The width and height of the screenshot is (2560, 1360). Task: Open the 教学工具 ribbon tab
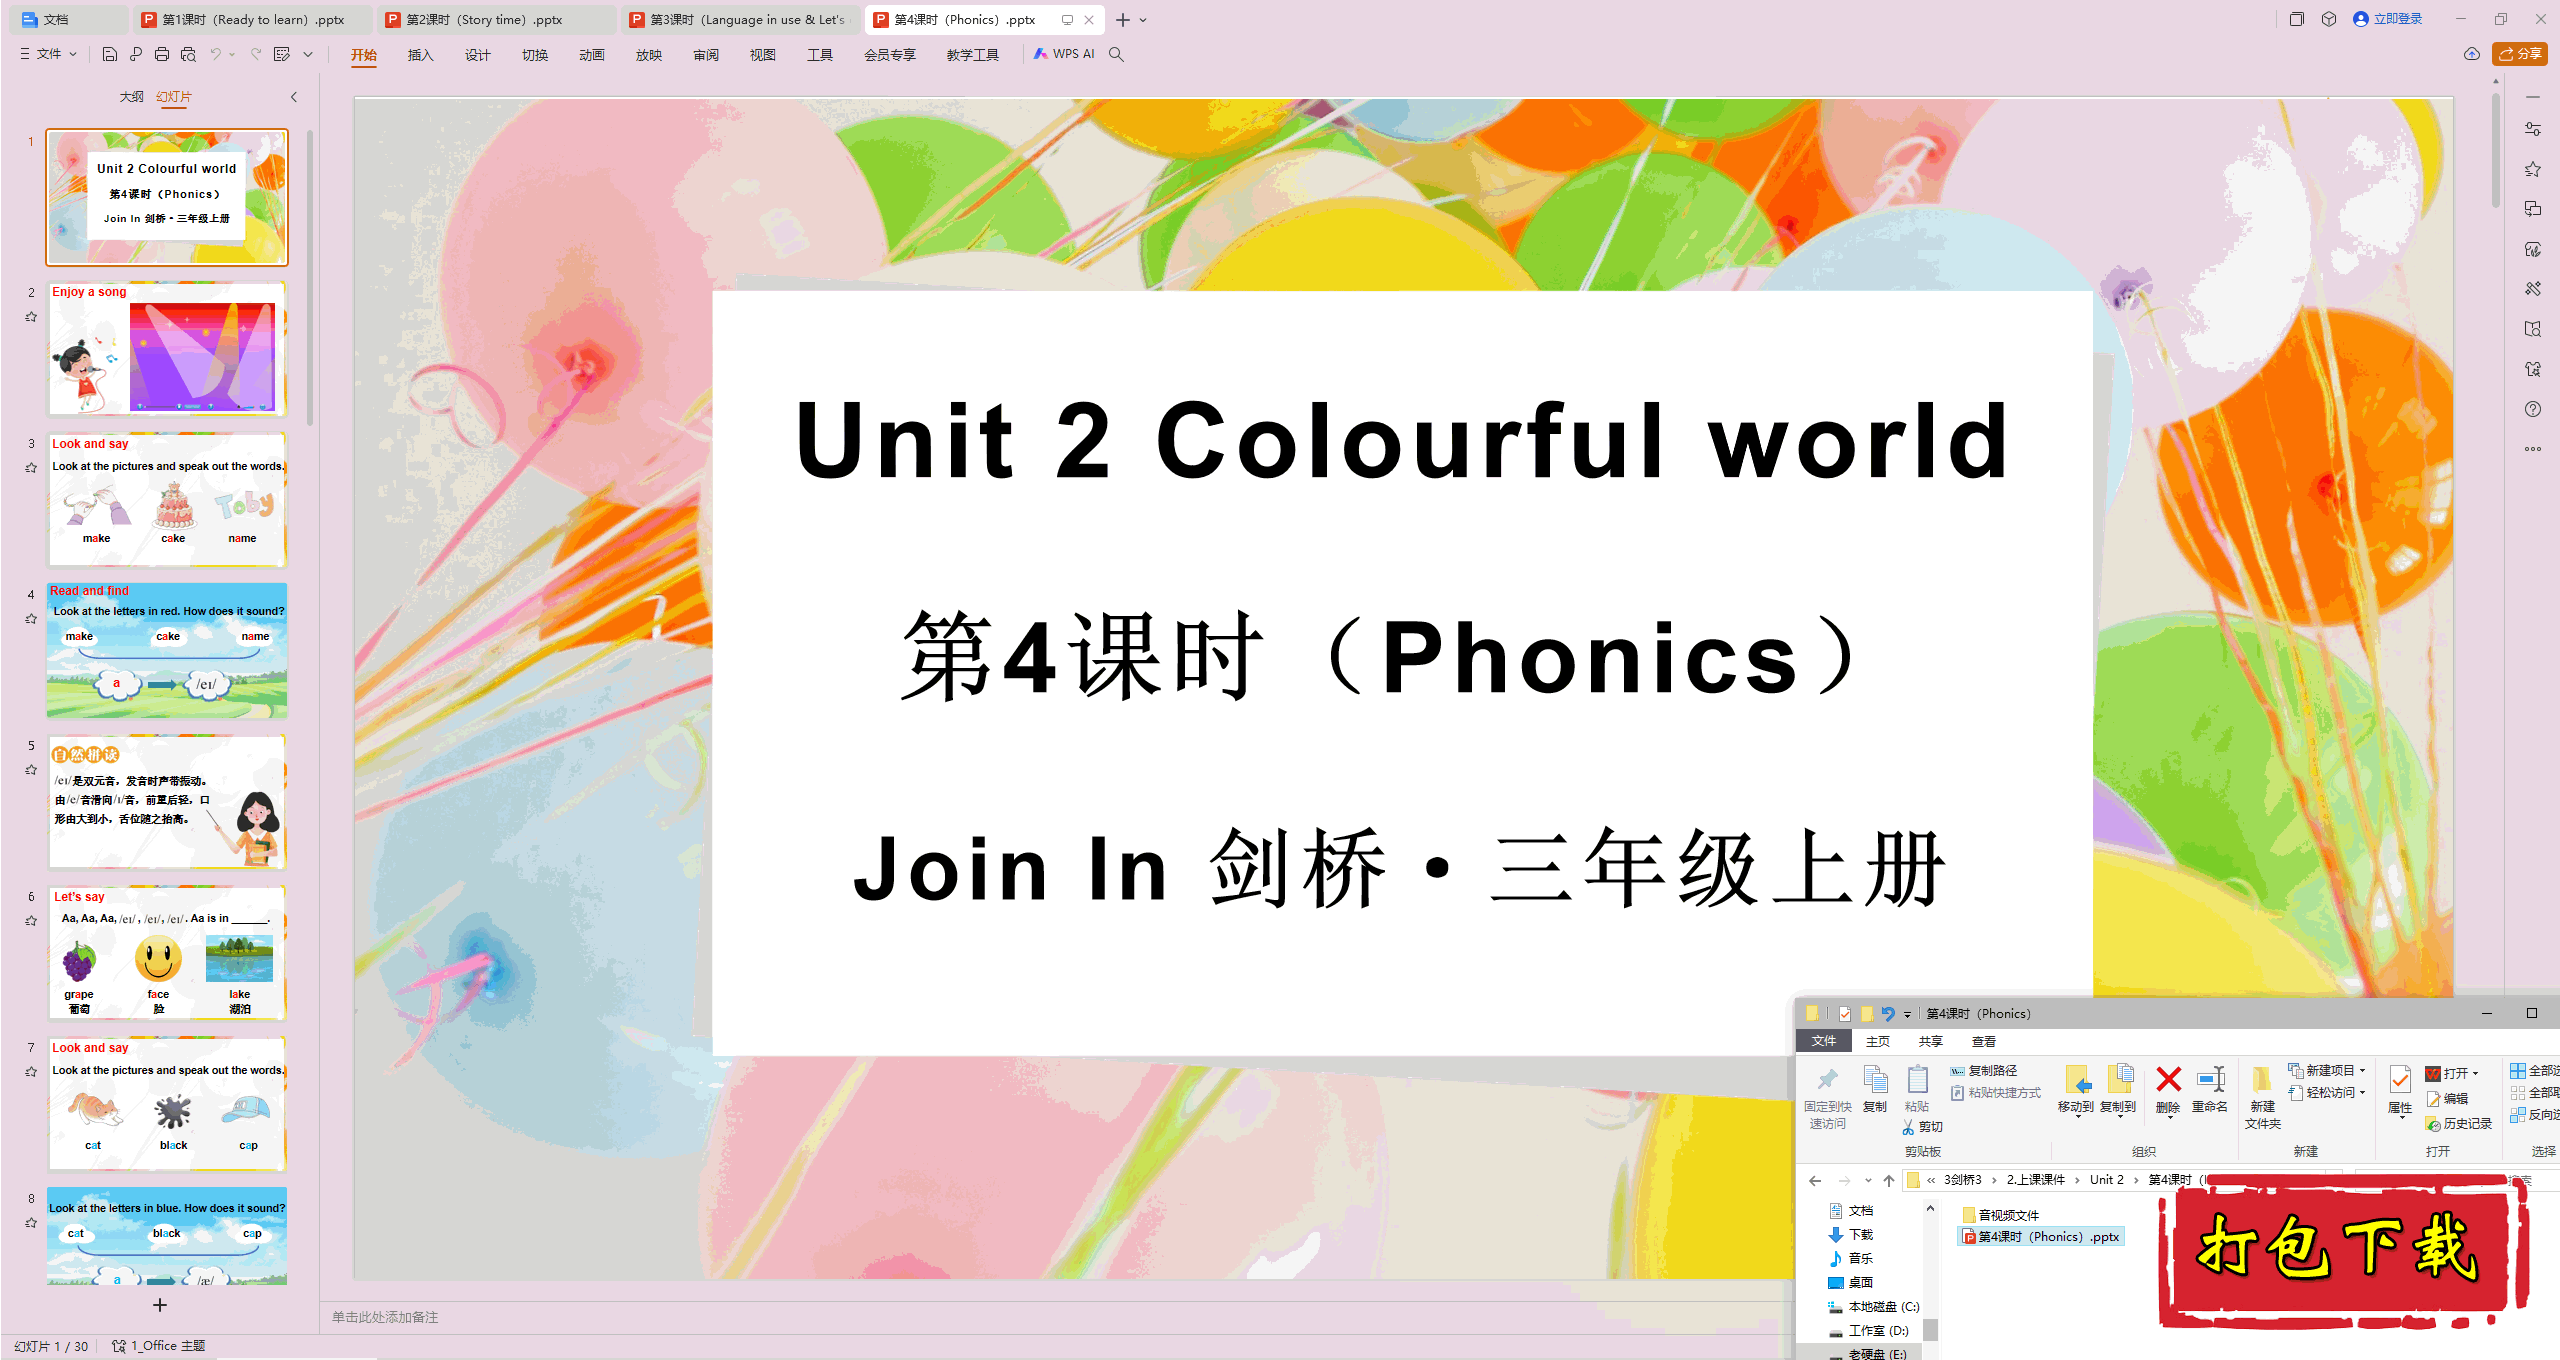[972, 55]
